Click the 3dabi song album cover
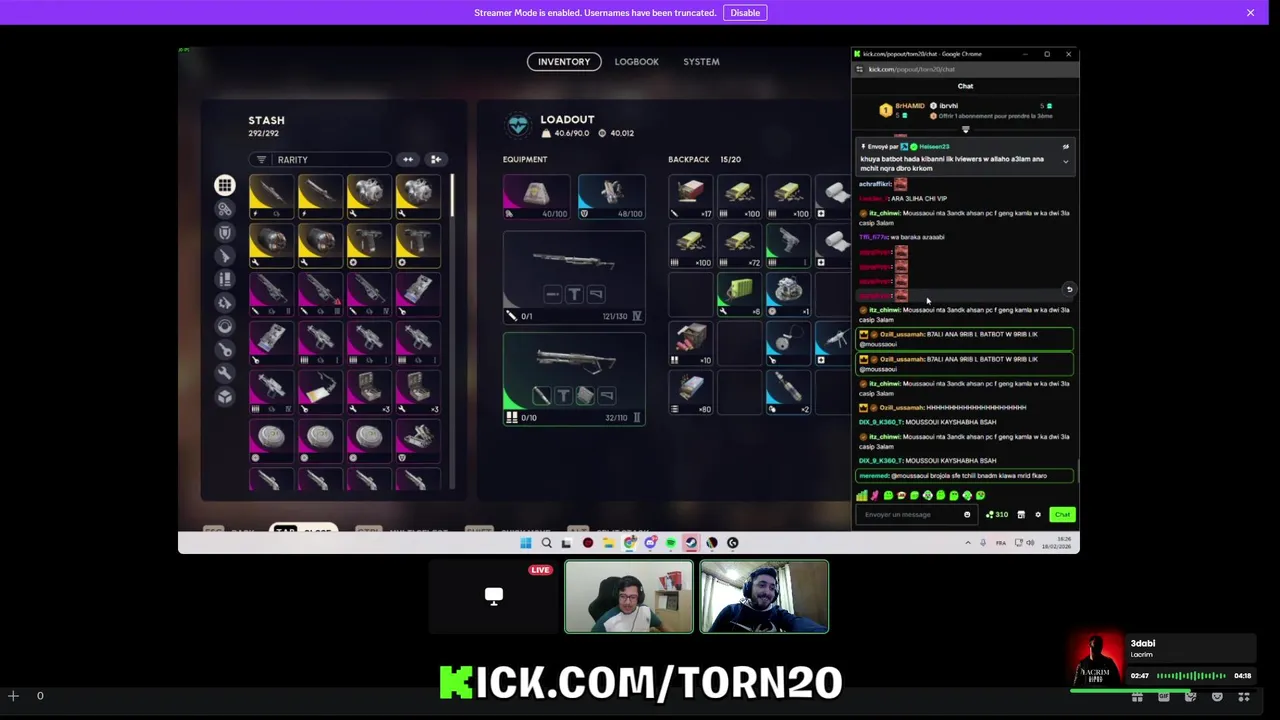The image size is (1280, 720). coord(1096,660)
